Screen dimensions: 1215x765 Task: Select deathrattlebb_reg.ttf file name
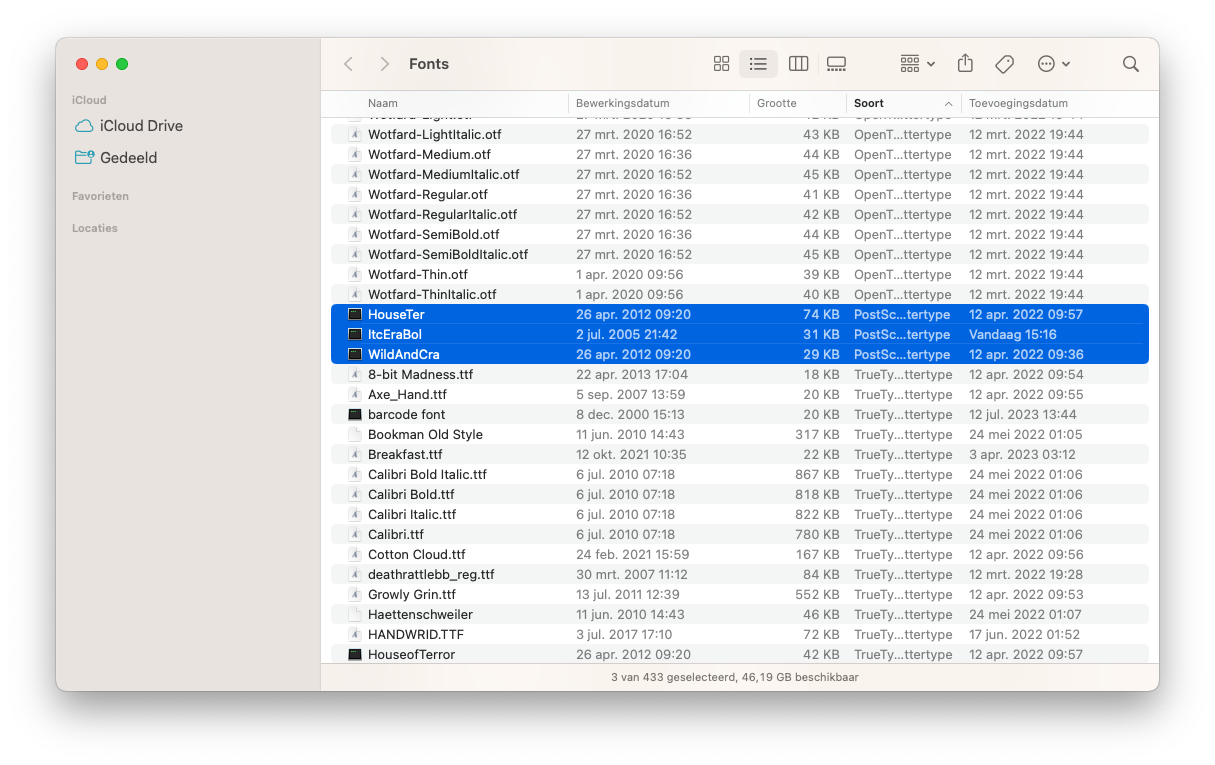[x=431, y=574]
